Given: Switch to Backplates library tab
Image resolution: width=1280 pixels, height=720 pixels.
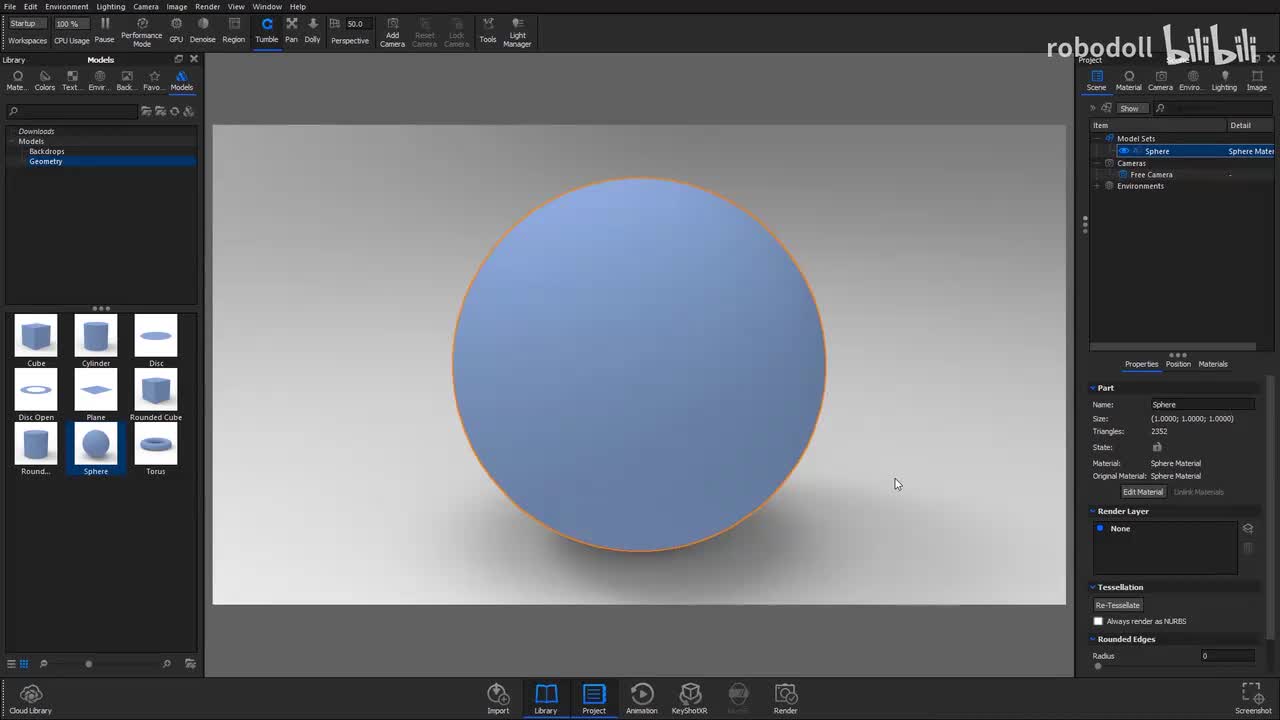Looking at the screenshot, I should click(126, 81).
